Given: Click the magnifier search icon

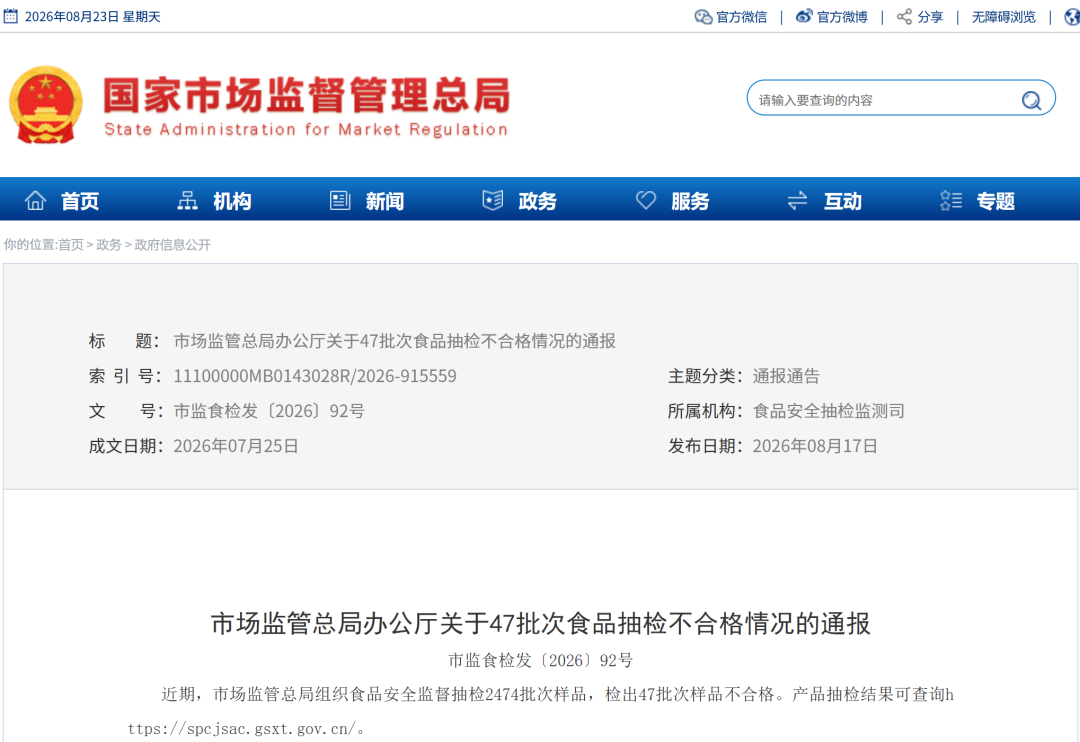Looking at the screenshot, I should coord(1031,101).
